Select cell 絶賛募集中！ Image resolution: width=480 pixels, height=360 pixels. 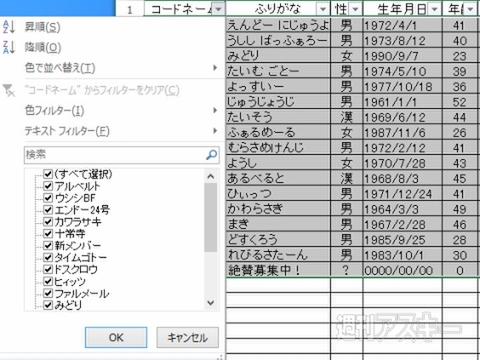click(278, 270)
